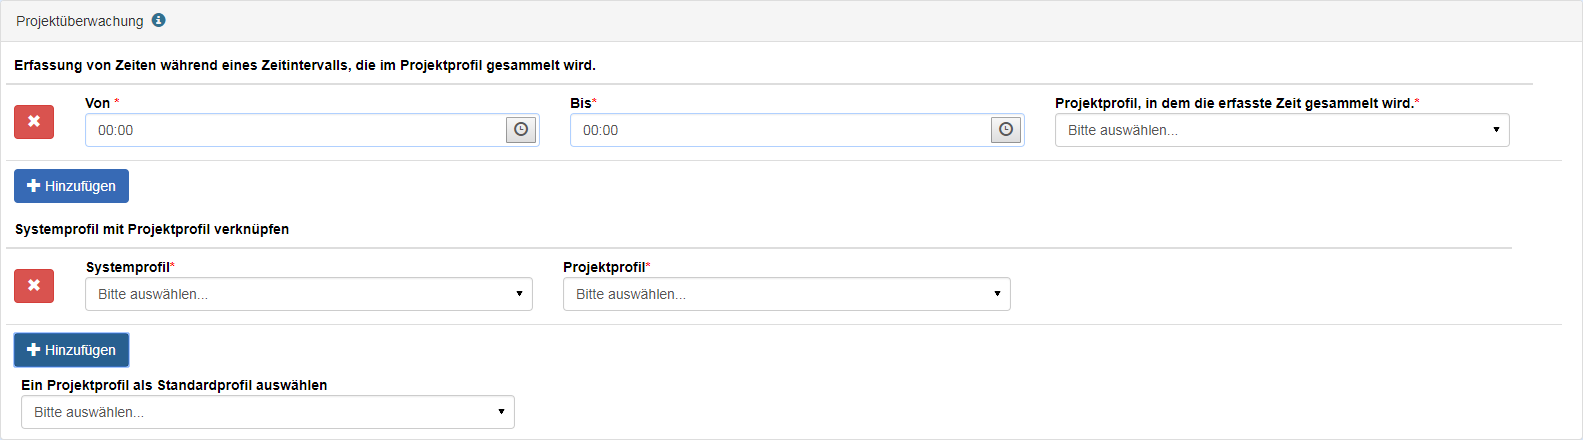Image resolution: width=1583 pixels, height=440 pixels.
Task: Delete the Systemprofil link row with red X
Action: pyautogui.click(x=34, y=285)
